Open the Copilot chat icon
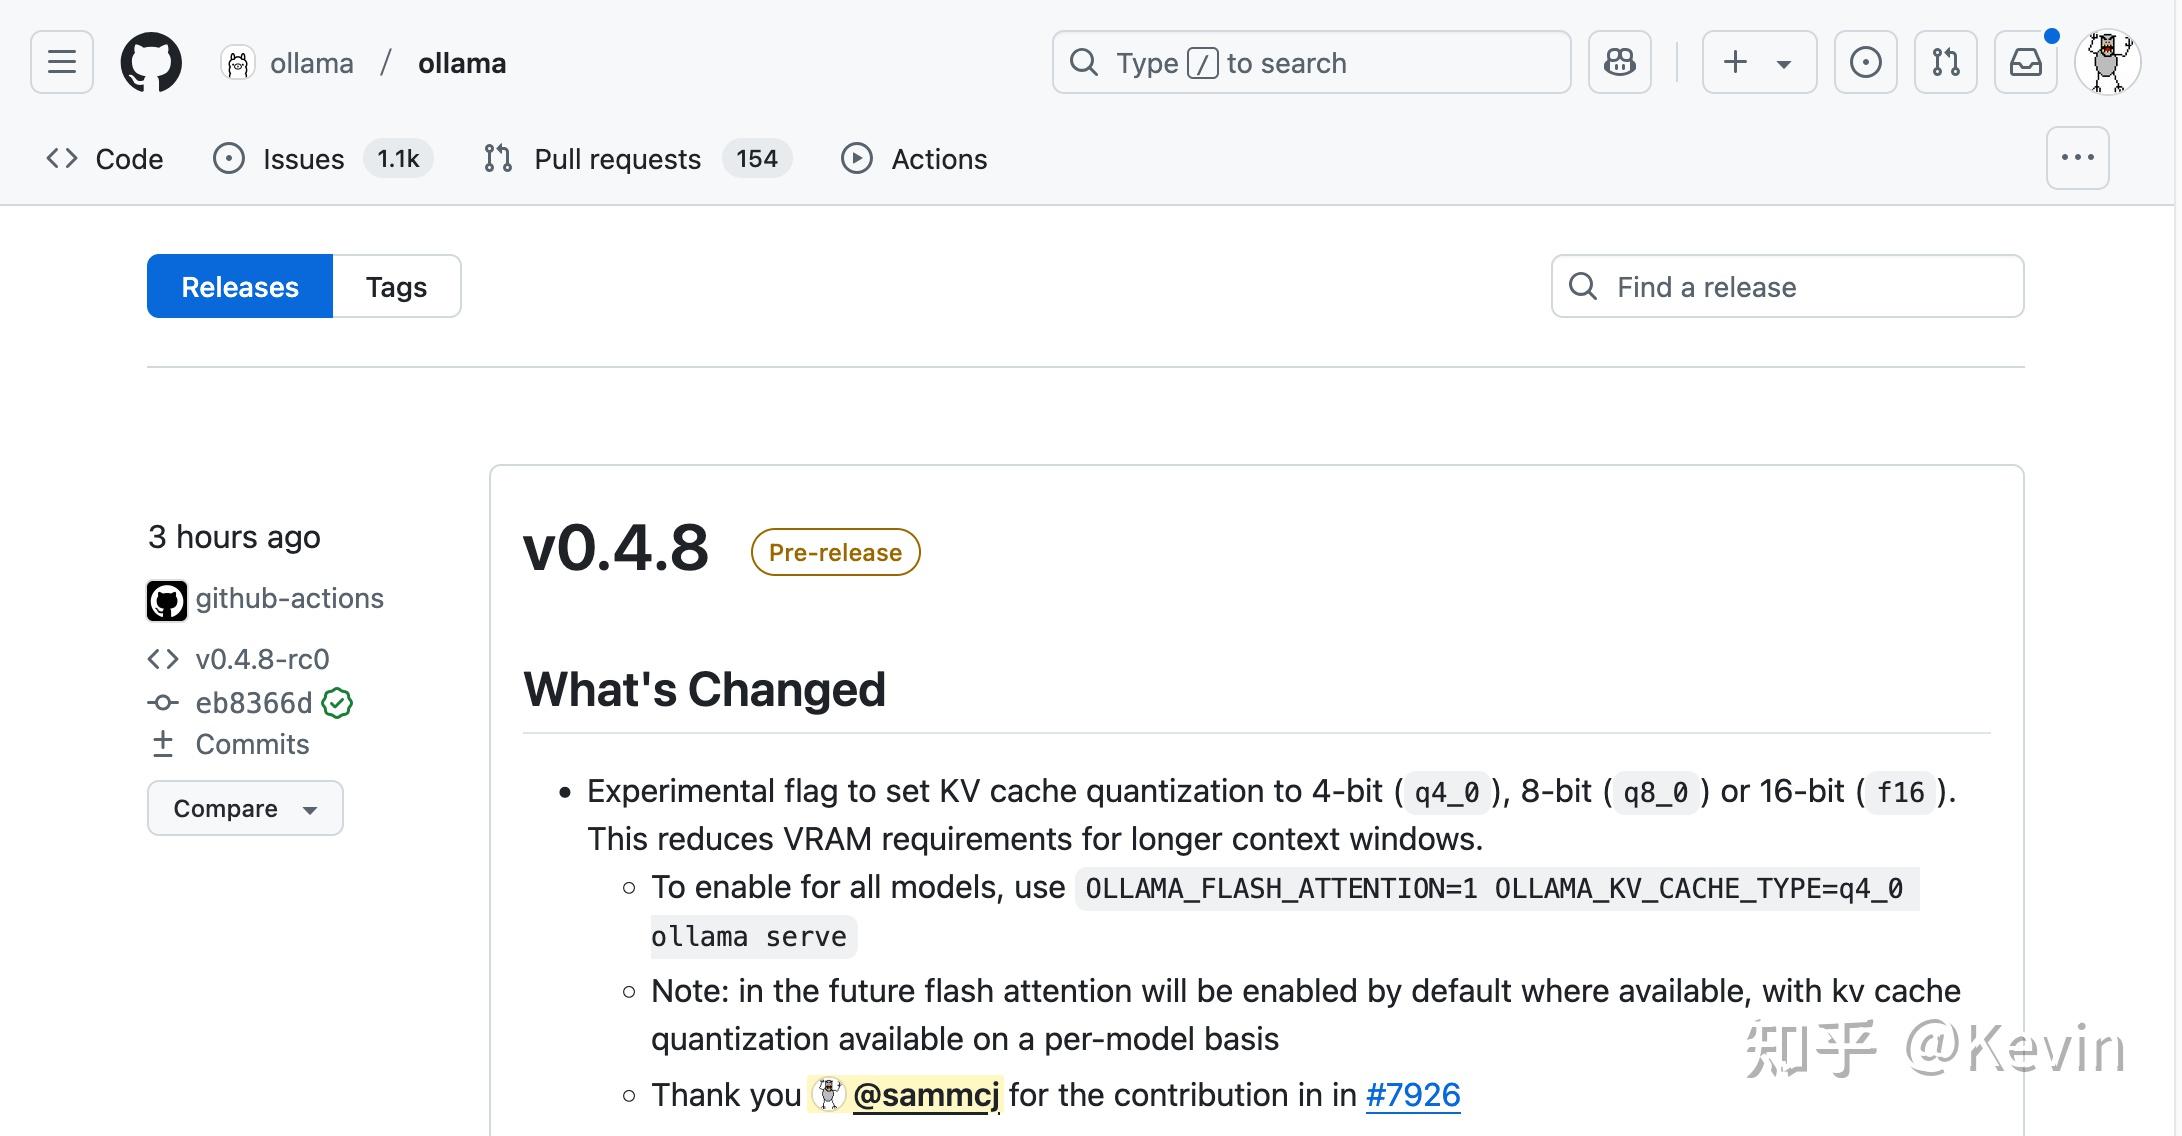The image size is (2182, 1136). 1619,62
